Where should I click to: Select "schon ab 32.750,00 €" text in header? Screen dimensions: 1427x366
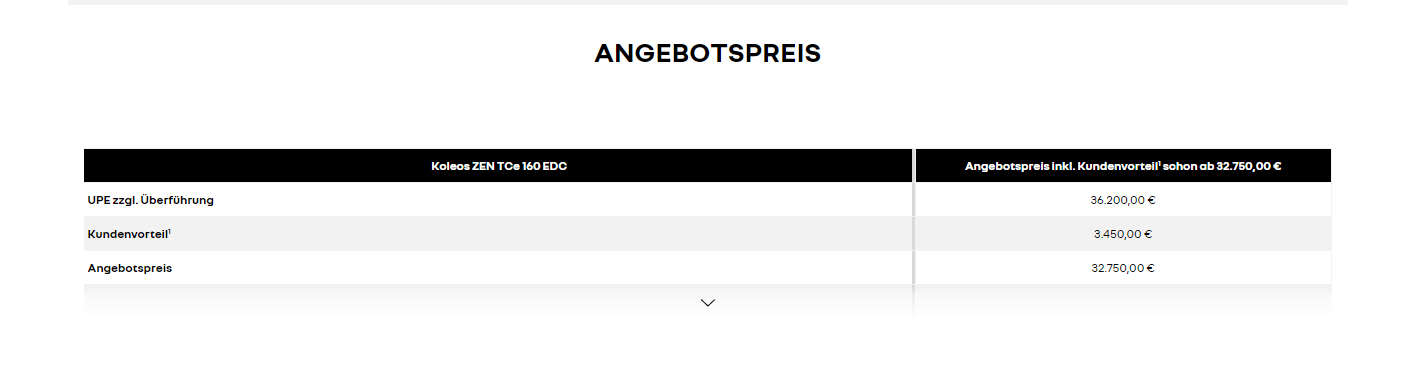(x=1222, y=166)
